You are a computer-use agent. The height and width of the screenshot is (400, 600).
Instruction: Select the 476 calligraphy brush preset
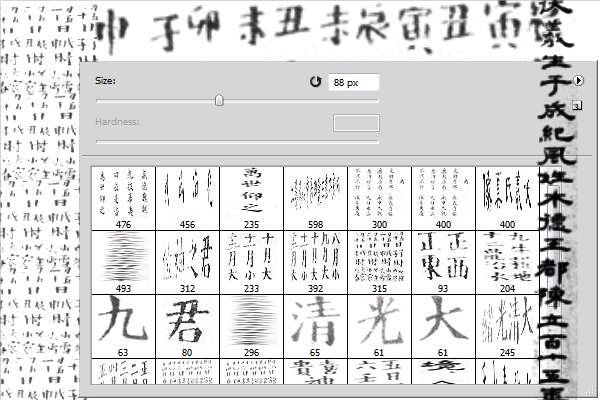coord(123,198)
